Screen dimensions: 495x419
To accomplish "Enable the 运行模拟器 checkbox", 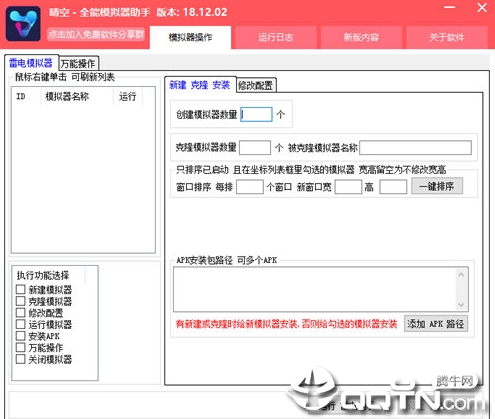I will click(21, 324).
